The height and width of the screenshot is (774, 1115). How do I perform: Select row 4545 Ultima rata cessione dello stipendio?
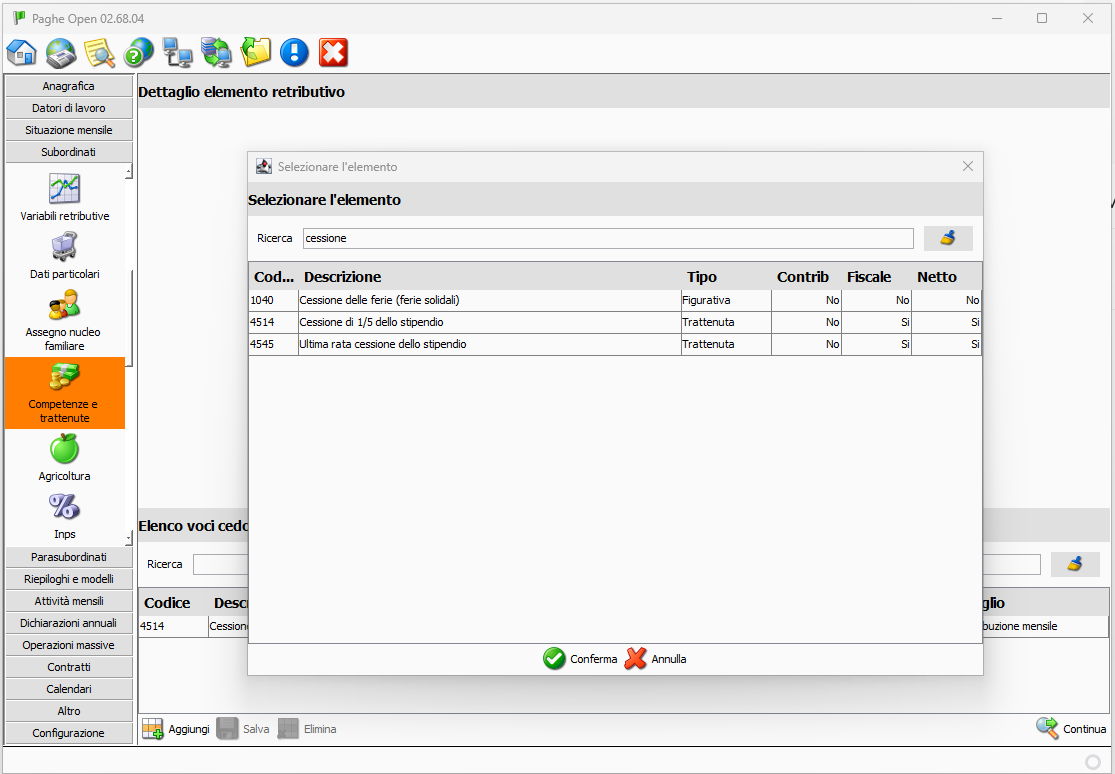[488, 344]
